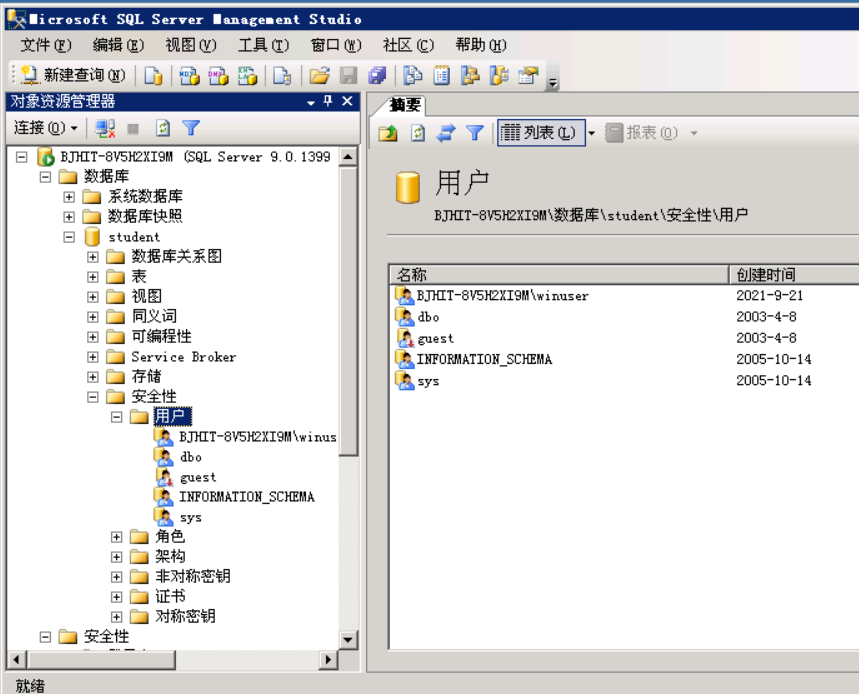
Task: Click the Synchronize arrows icon in Summary toolbar
Action: tap(446, 133)
